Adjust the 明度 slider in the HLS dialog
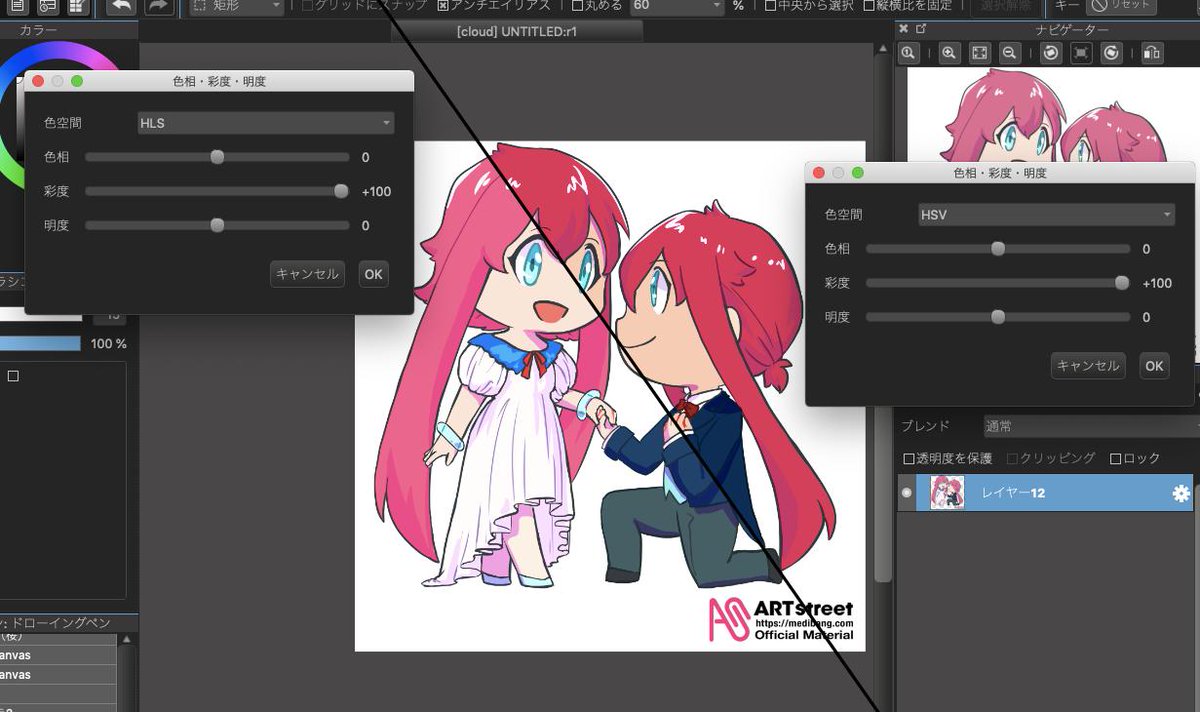The width and height of the screenshot is (1200, 712). click(x=217, y=225)
